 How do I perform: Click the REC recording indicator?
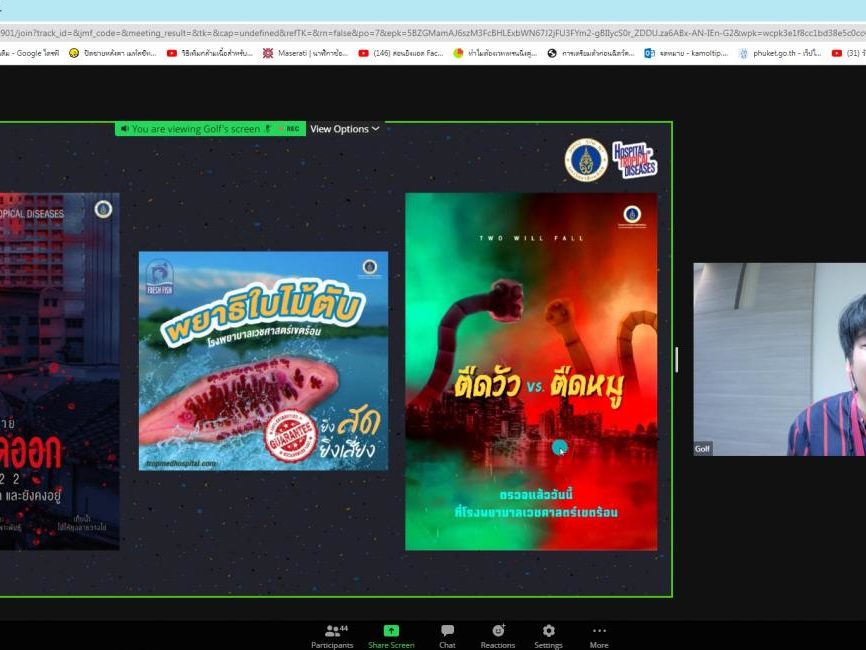point(291,129)
